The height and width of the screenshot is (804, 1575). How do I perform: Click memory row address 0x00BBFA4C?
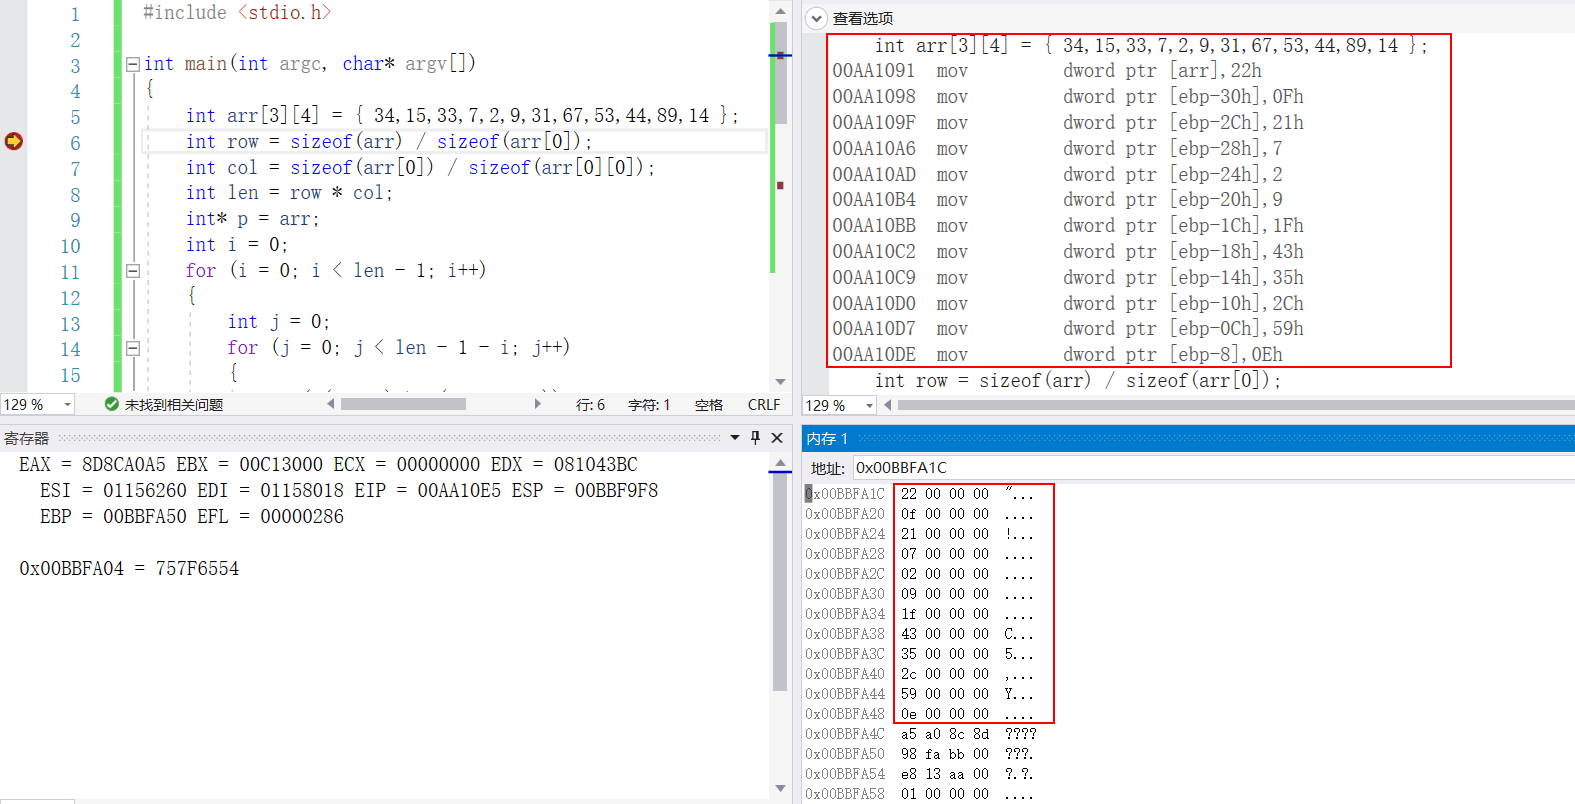tap(845, 734)
